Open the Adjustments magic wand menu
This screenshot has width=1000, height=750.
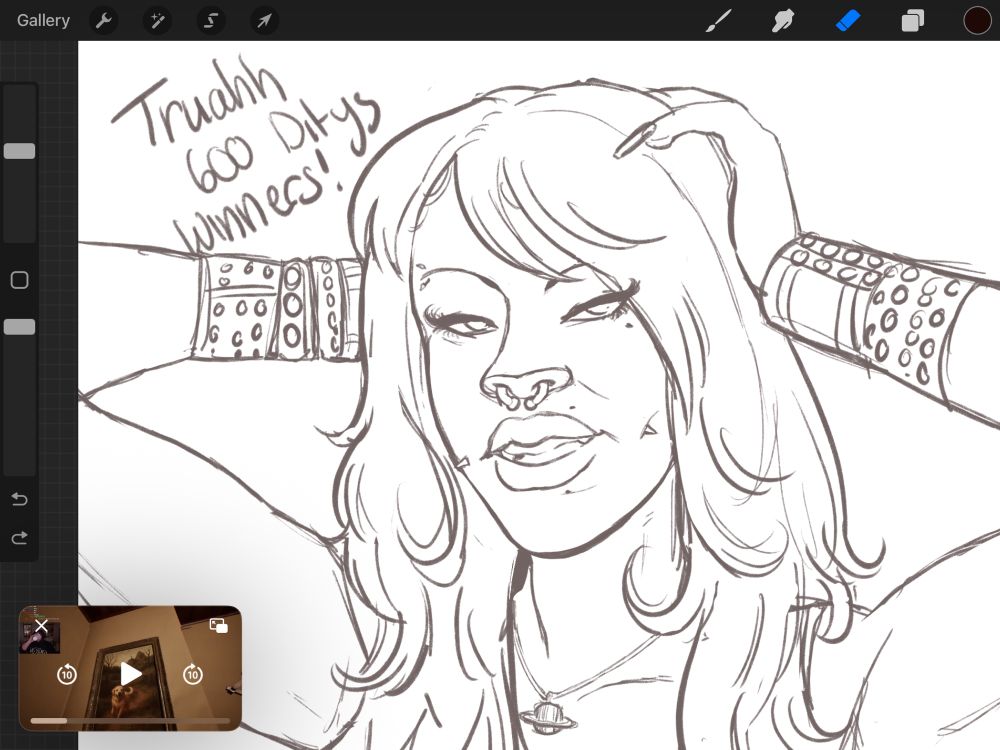[x=157, y=20]
